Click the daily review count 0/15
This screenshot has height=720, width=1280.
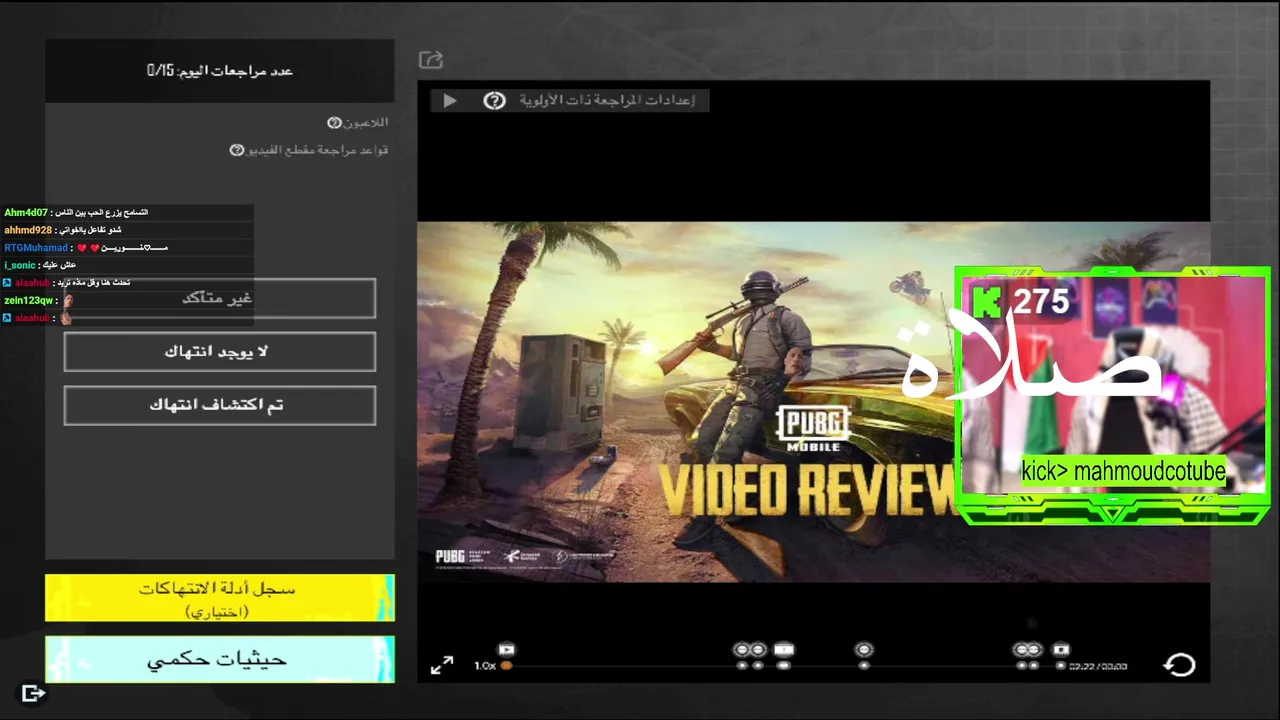coord(220,70)
